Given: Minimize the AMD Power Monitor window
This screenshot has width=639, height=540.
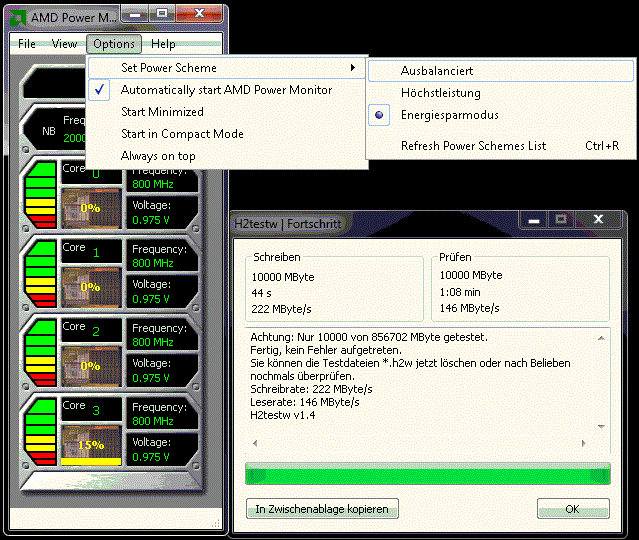Looking at the screenshot, I should click(135, 15).
